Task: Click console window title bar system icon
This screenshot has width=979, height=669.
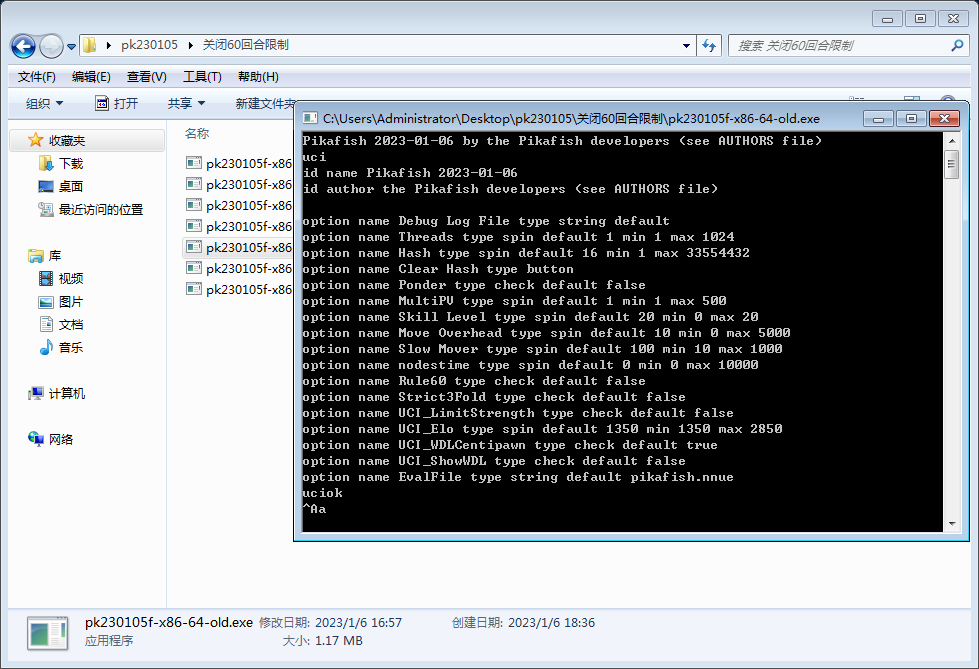Action: (310, 118)
